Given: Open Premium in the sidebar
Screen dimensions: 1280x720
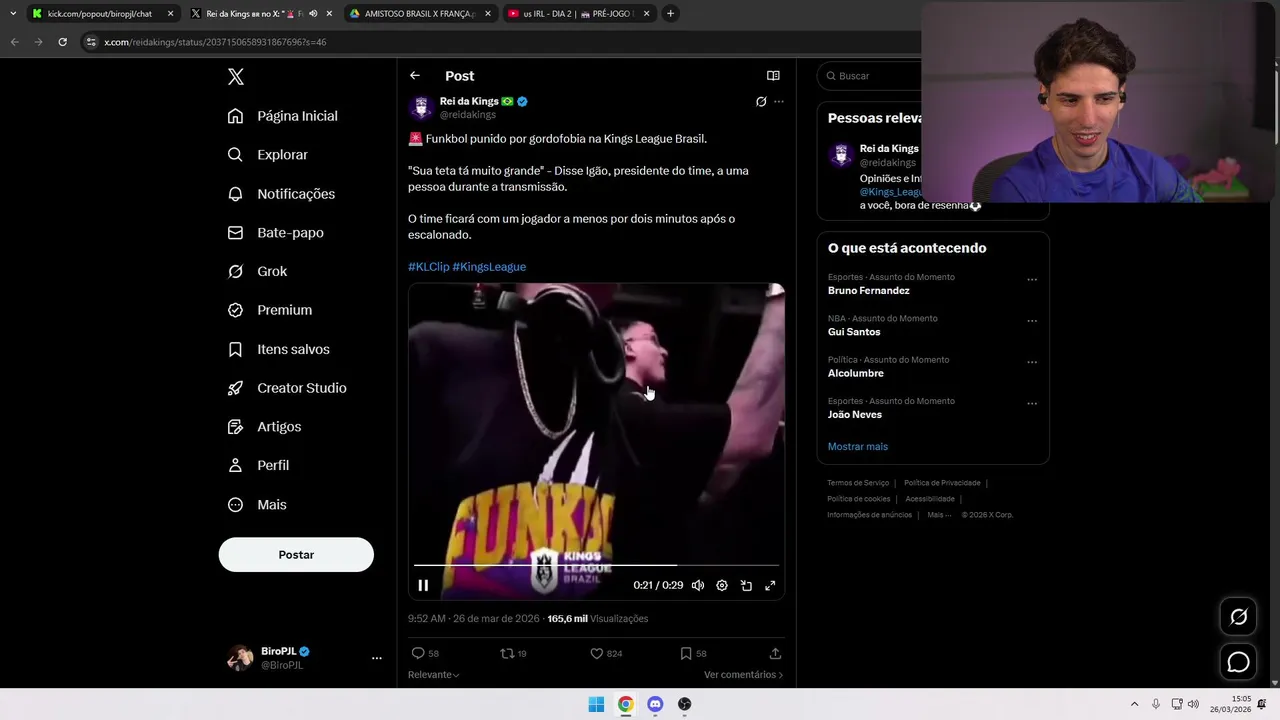Looking at the screenshot, I should point(270,310).
